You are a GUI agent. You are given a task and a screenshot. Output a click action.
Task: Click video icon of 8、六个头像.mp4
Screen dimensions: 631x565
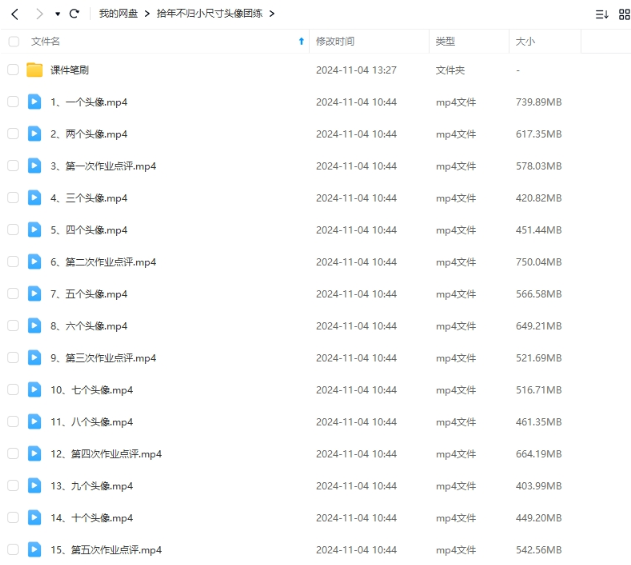[x=34, y=326]
